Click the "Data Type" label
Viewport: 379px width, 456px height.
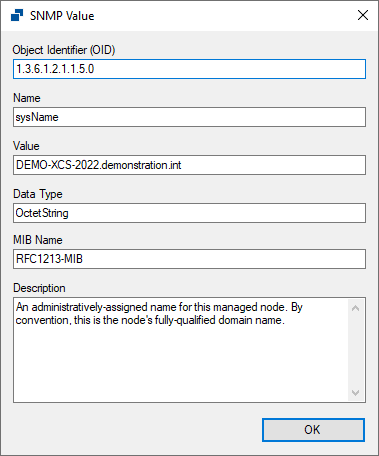pos(38,194)
